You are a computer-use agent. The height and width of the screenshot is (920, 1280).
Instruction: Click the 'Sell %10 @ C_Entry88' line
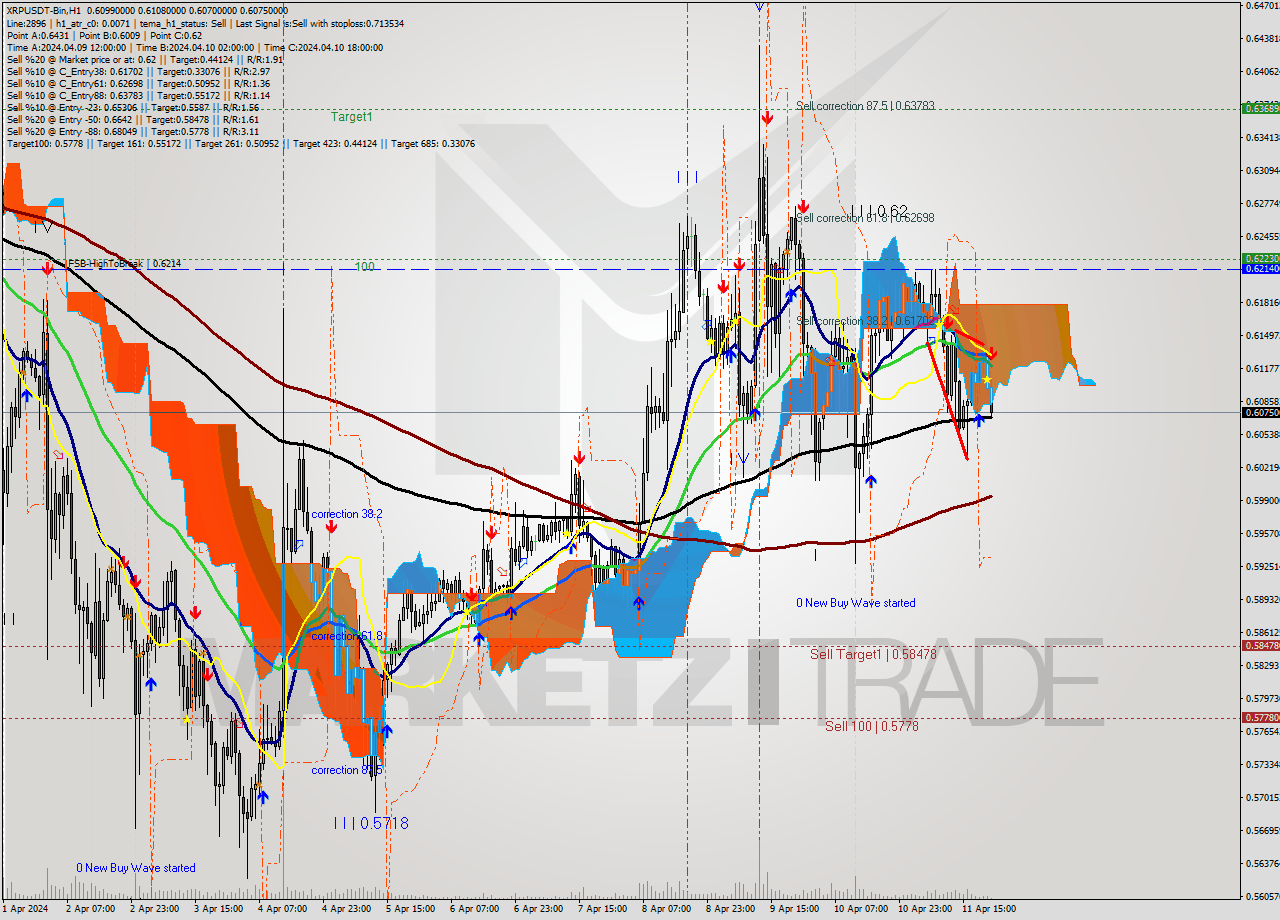pyautogui.click(x=138, y=95)
